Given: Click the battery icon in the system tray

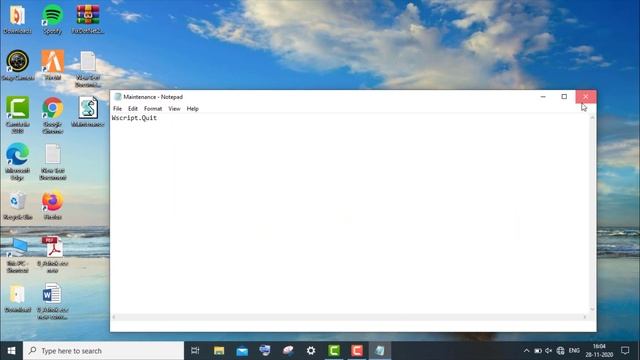Looking at the screenshot, I should [538, 351].
